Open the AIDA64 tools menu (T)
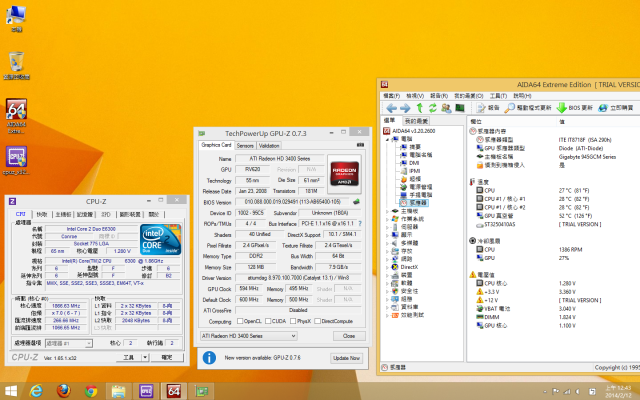Image resolution: width=640 pixels, height=400 pixels. pyautogui.click(x=498, y=96)
